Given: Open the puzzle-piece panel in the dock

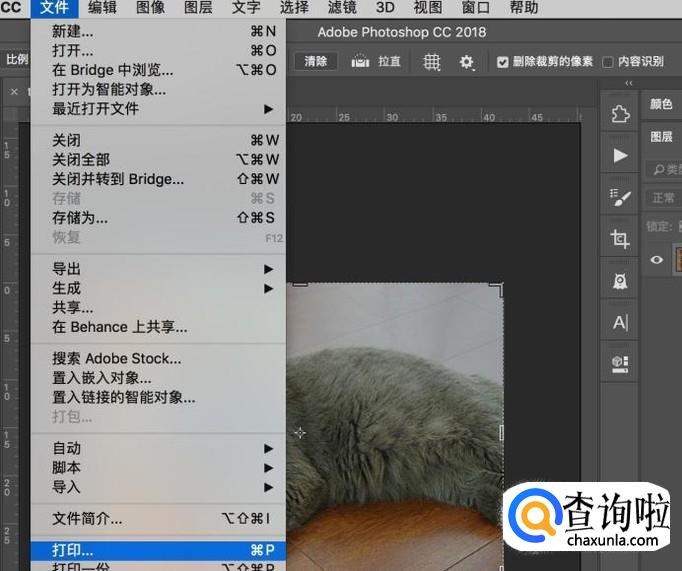Looking at the screenshot, I should point(620,114).
